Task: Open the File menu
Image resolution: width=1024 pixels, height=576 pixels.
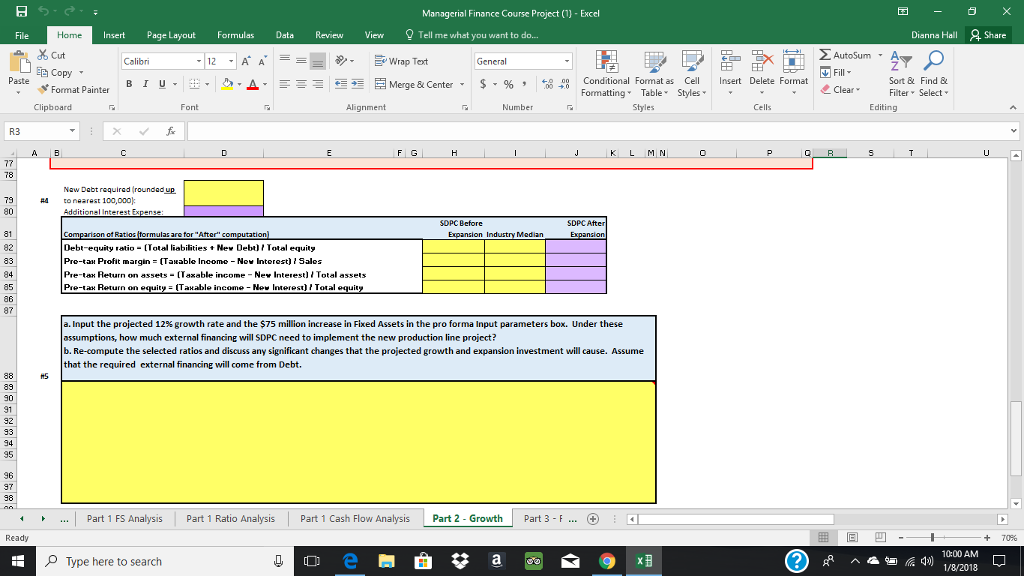Action: tap(22, 35)
